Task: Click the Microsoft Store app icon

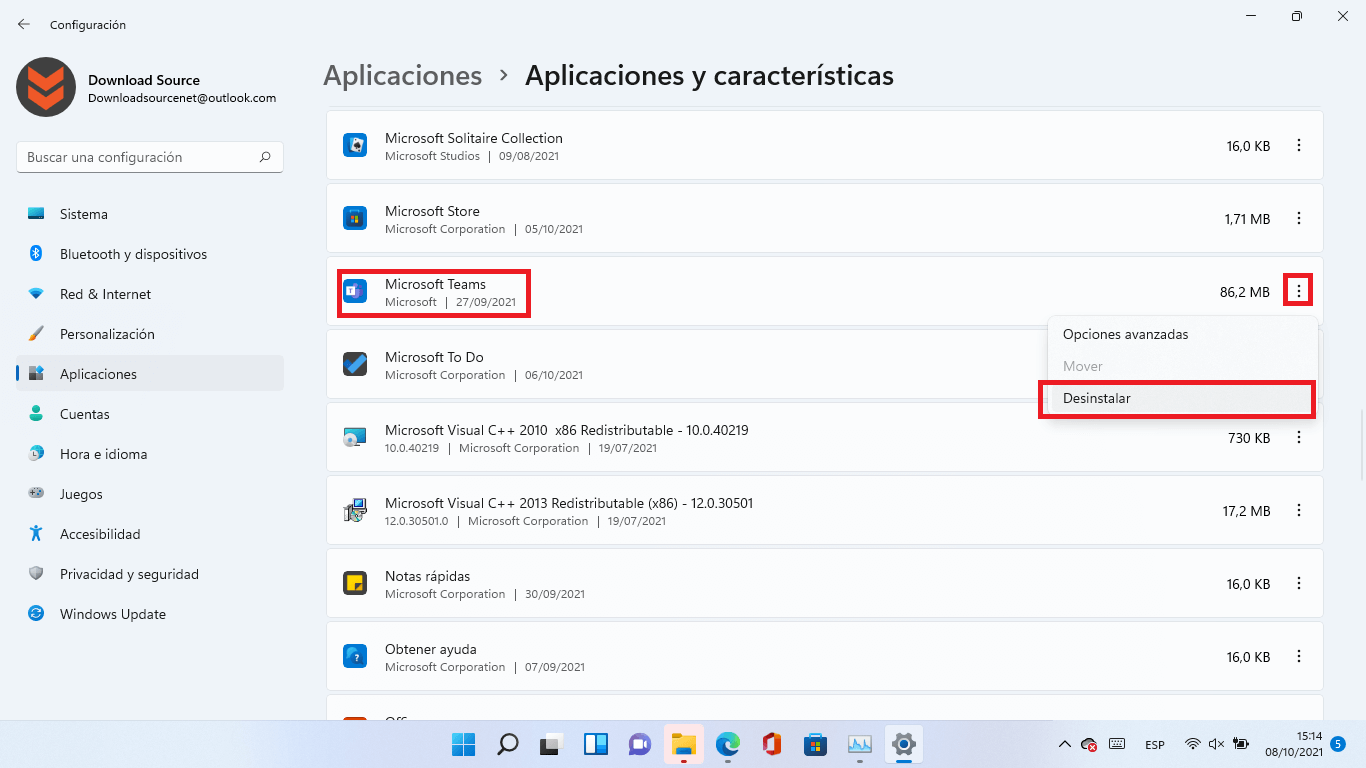Action: coord(355,218)
